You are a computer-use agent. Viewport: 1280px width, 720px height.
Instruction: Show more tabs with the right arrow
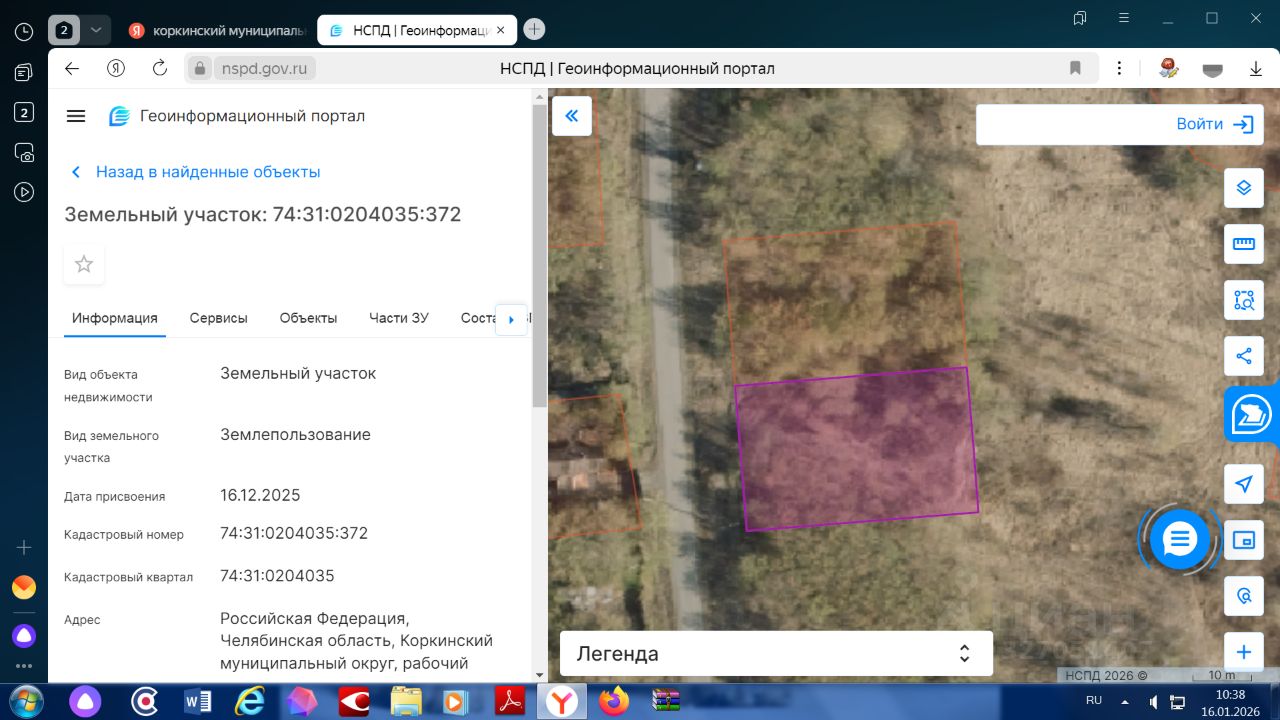coord(511,319)
